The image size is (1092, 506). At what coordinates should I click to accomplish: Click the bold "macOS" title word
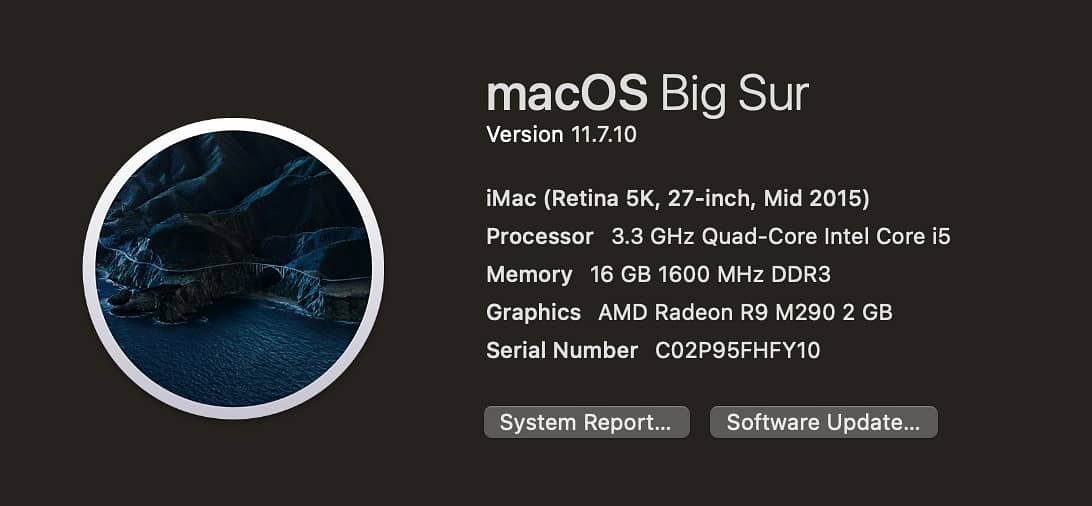567,94
